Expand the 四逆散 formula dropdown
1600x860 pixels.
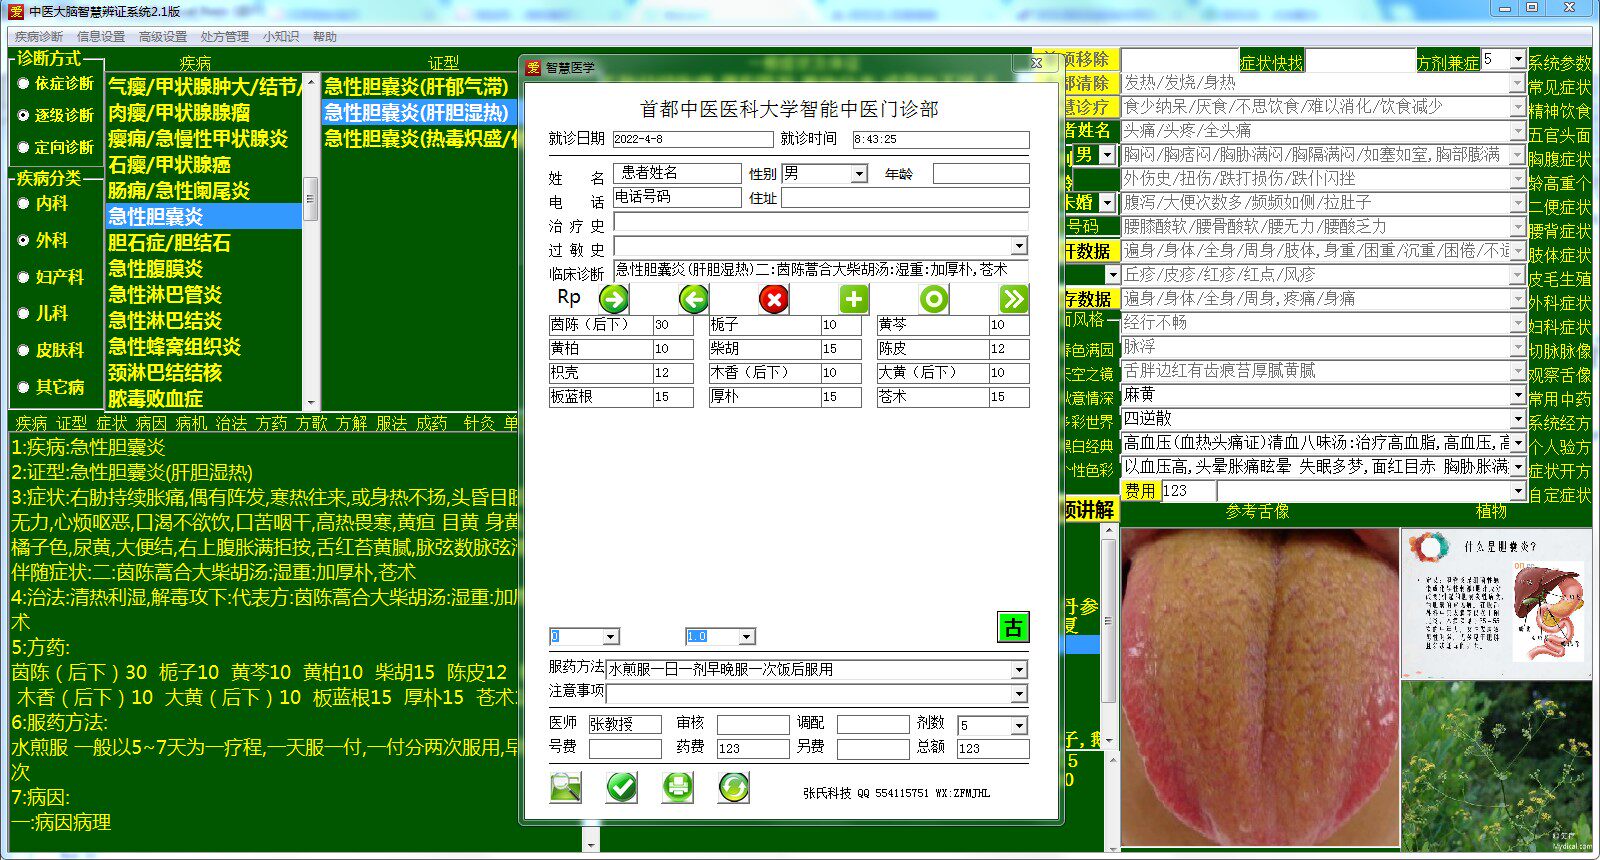click(1518, 419)
